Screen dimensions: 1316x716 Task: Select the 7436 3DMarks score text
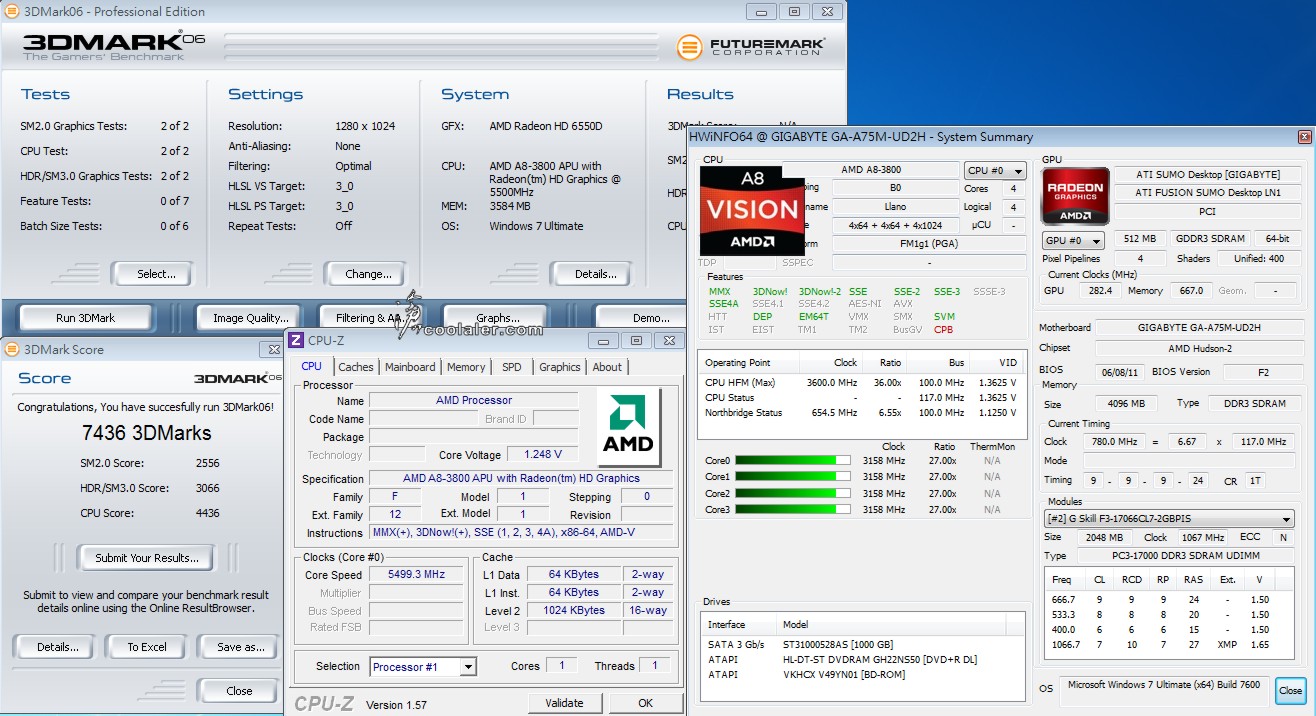pyautogui.click(x=147, y=433)
